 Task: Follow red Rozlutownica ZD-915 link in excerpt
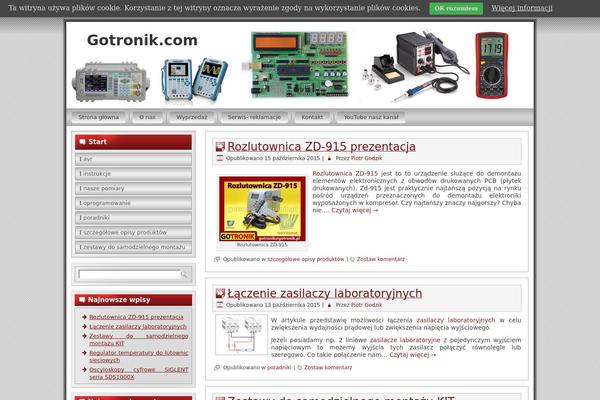point(345,173)
